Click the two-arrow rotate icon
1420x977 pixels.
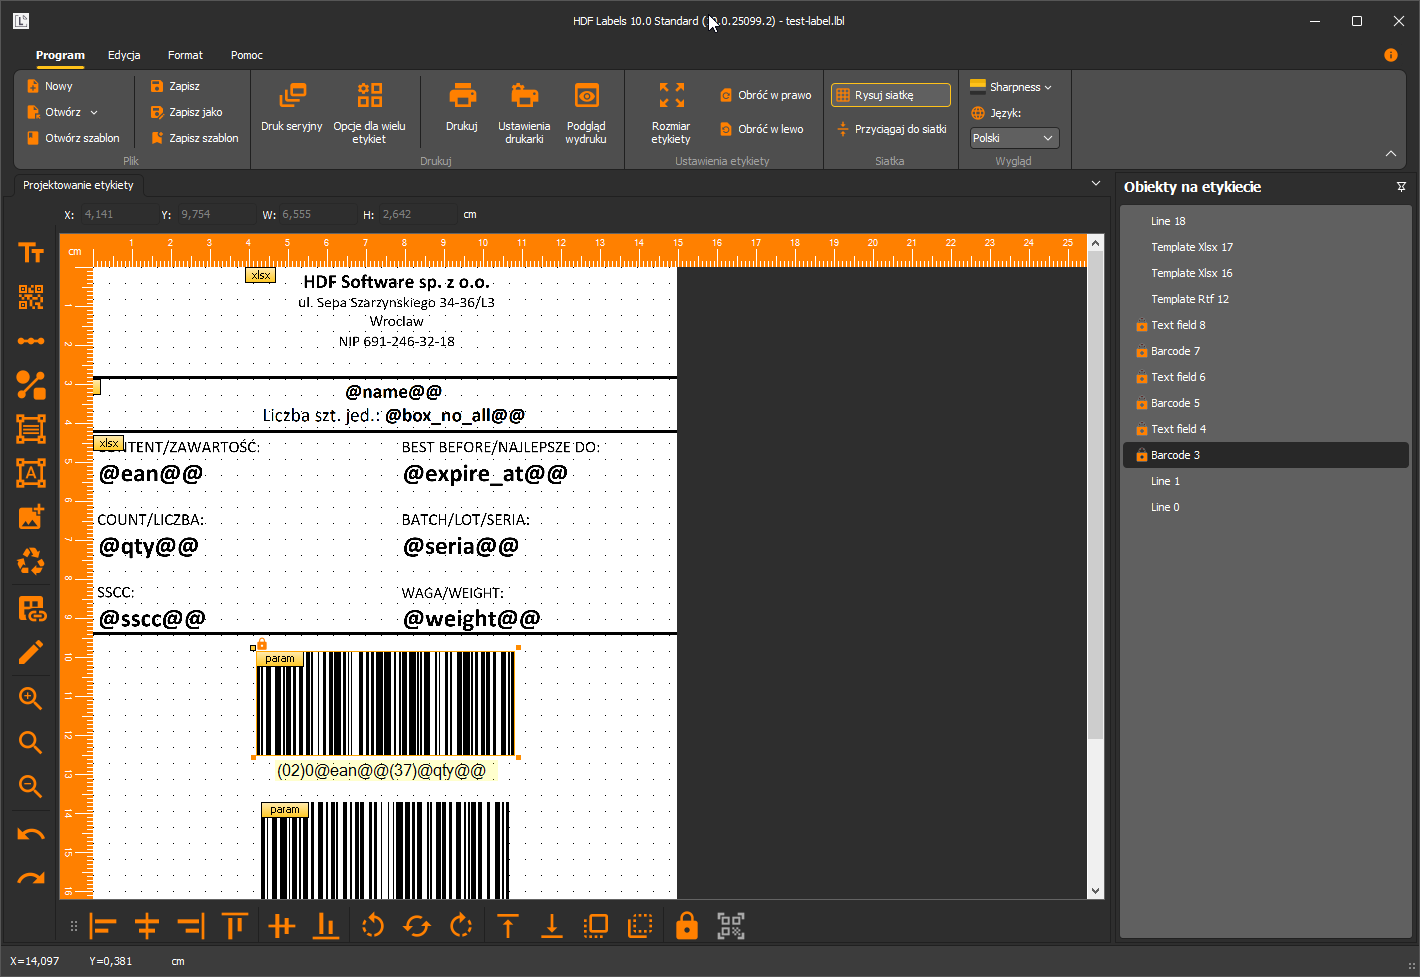417,926
